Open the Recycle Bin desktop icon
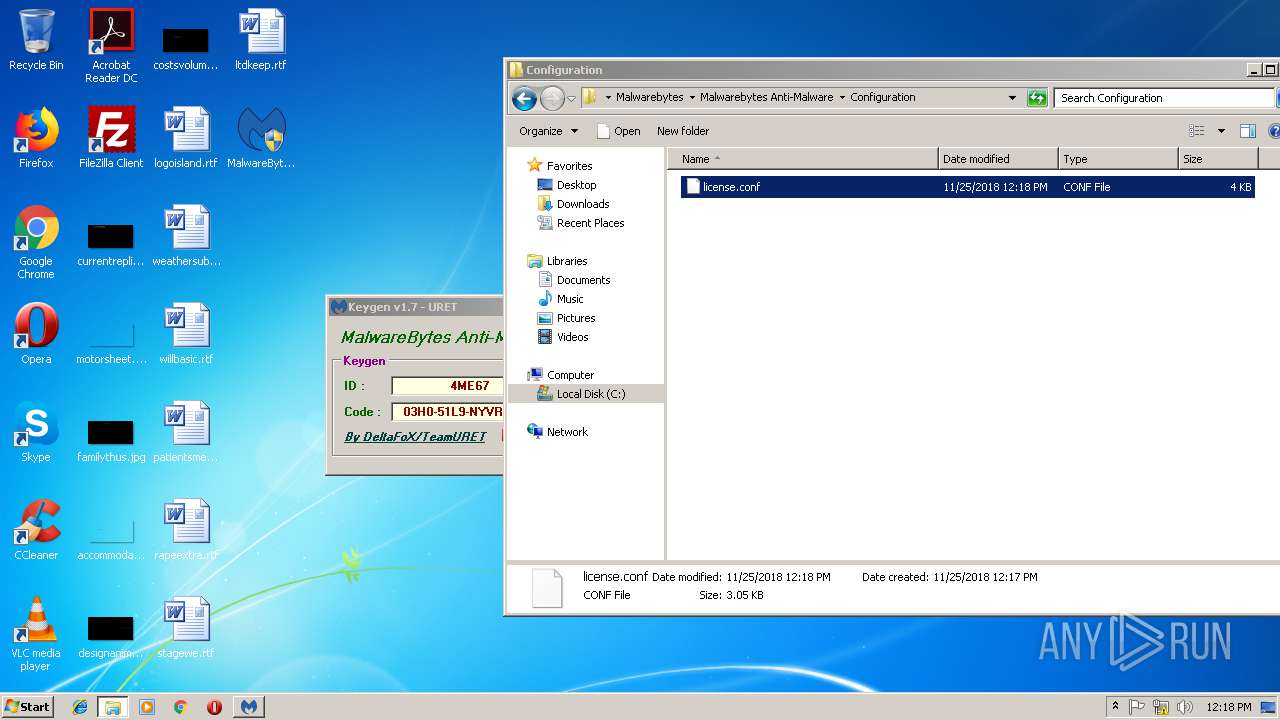The width and height of the screenshot is (1280, 720). click(36, 42)
